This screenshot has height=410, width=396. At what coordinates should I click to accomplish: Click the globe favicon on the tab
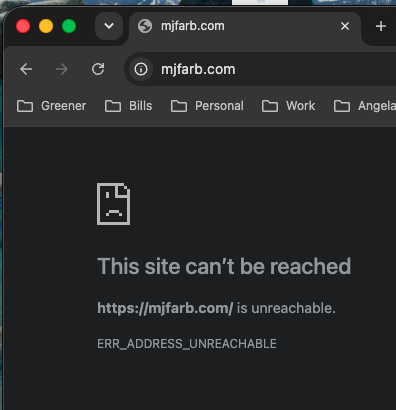(x=145, y=26)
